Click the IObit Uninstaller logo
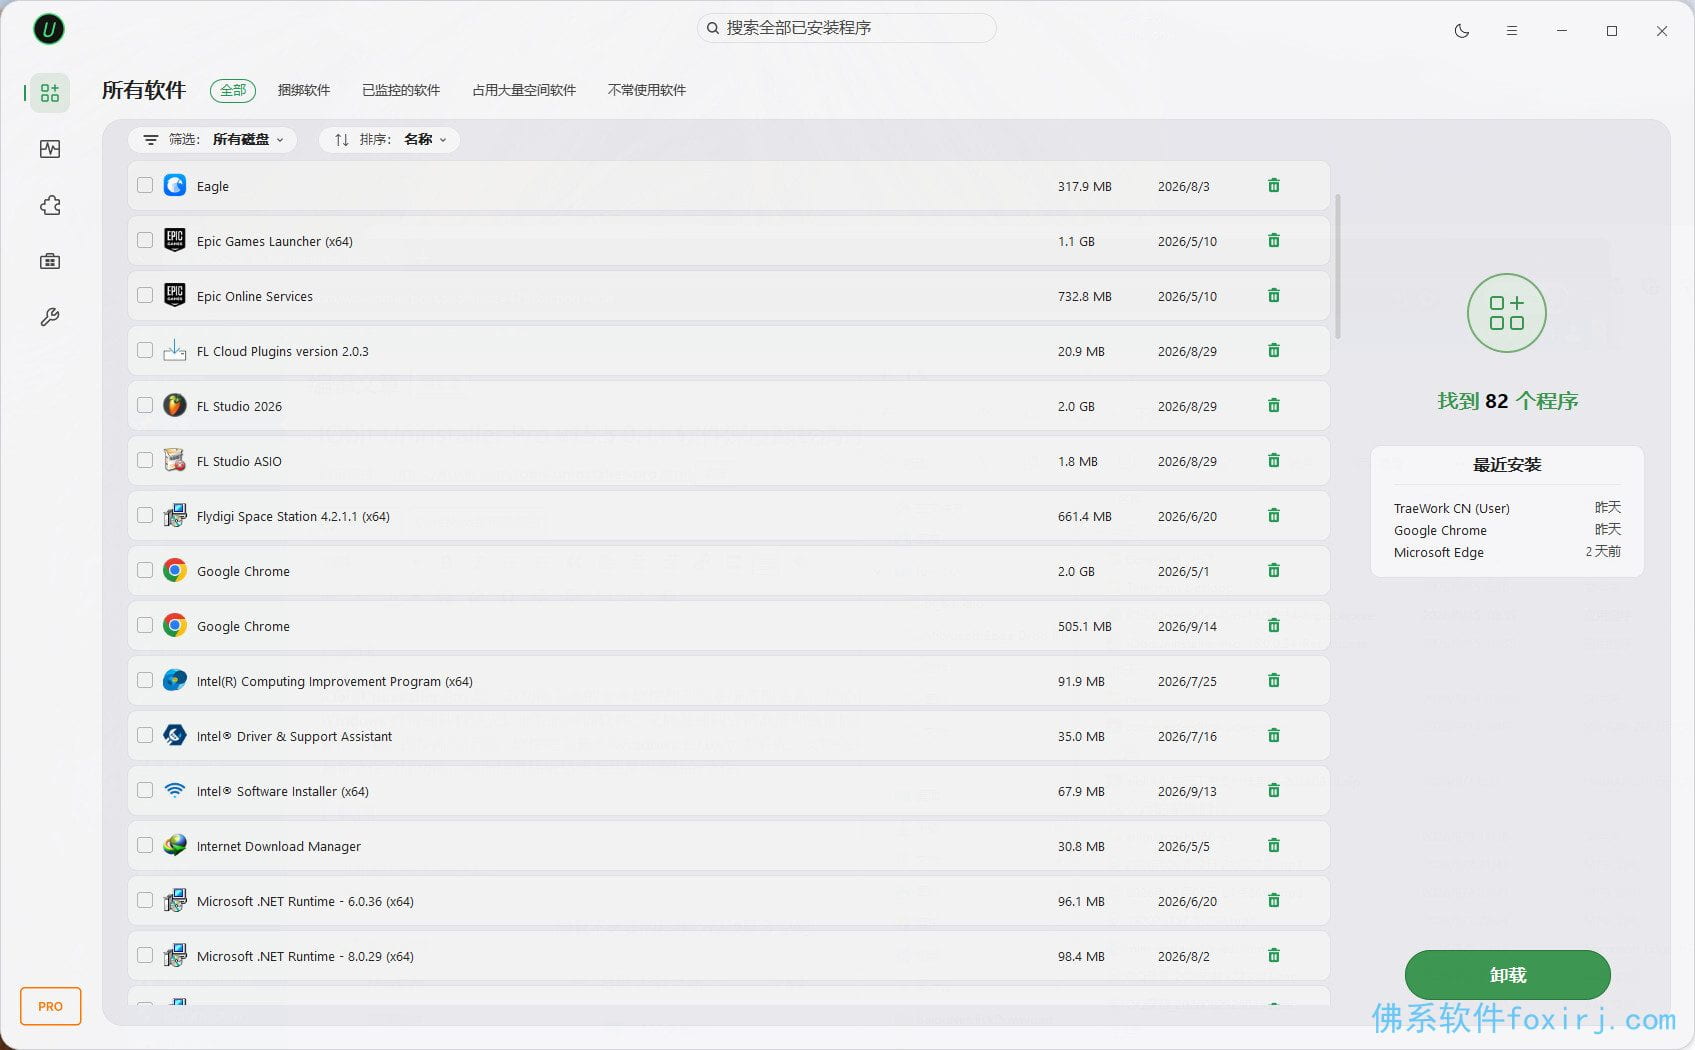 click(49, 29)
